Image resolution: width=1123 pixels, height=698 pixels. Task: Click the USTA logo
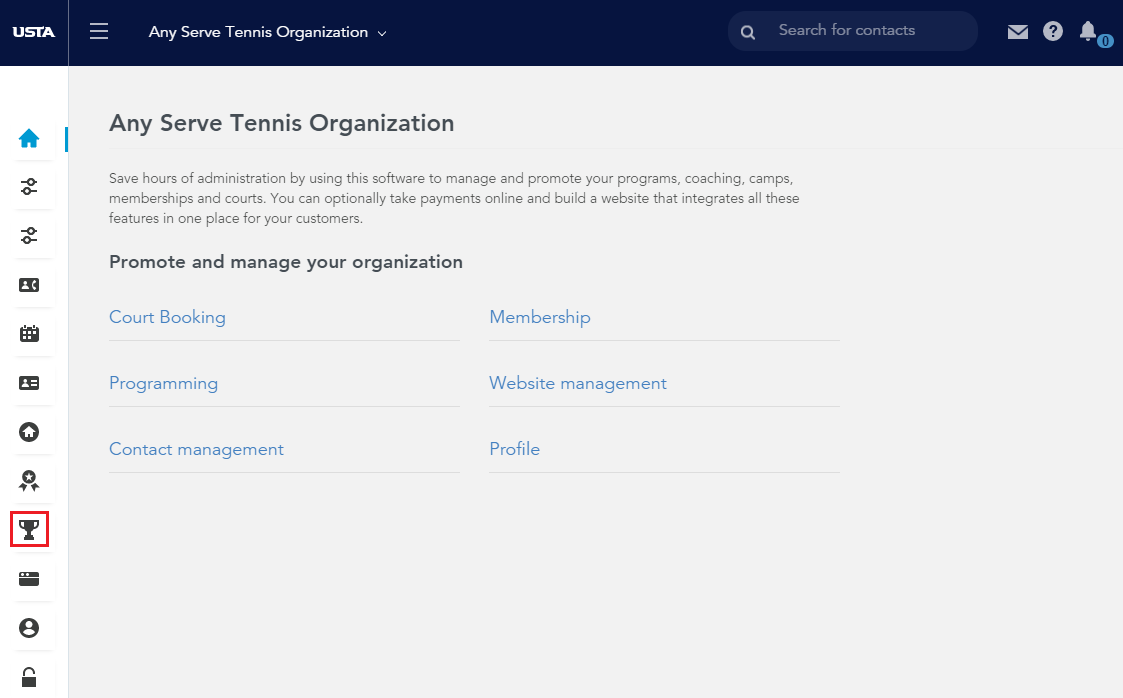coord(34,32)
